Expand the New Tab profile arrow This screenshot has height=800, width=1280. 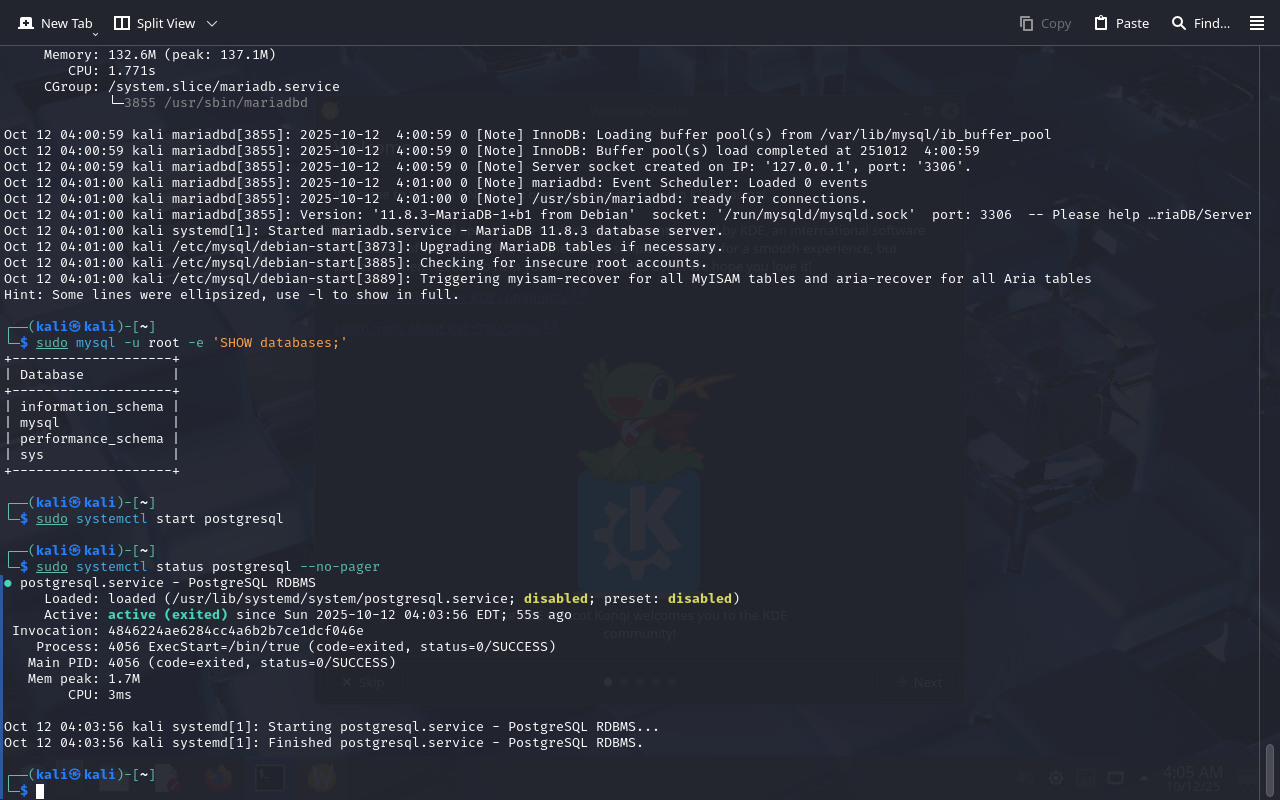(x=95, y=35)
